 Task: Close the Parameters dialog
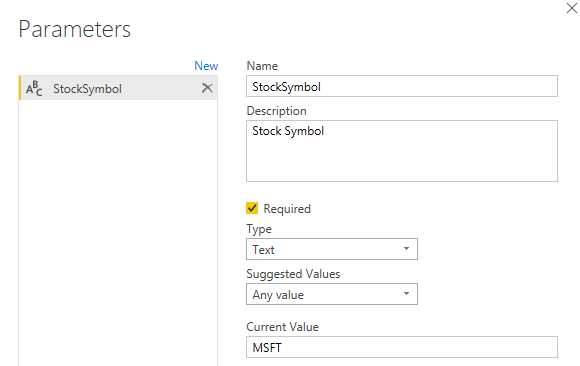click(572, 8)
